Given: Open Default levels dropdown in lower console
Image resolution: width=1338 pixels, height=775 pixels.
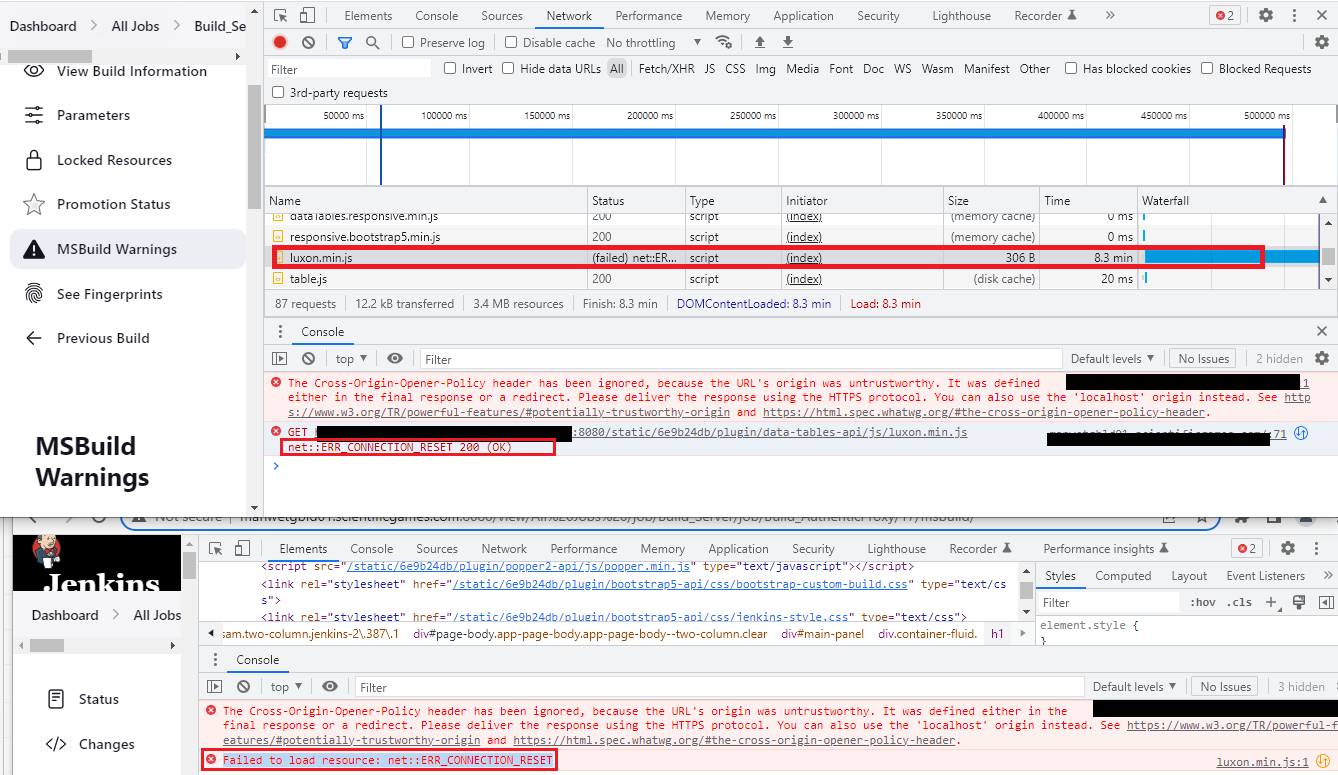Looking at the screenshot, I should pos(1135,687).
